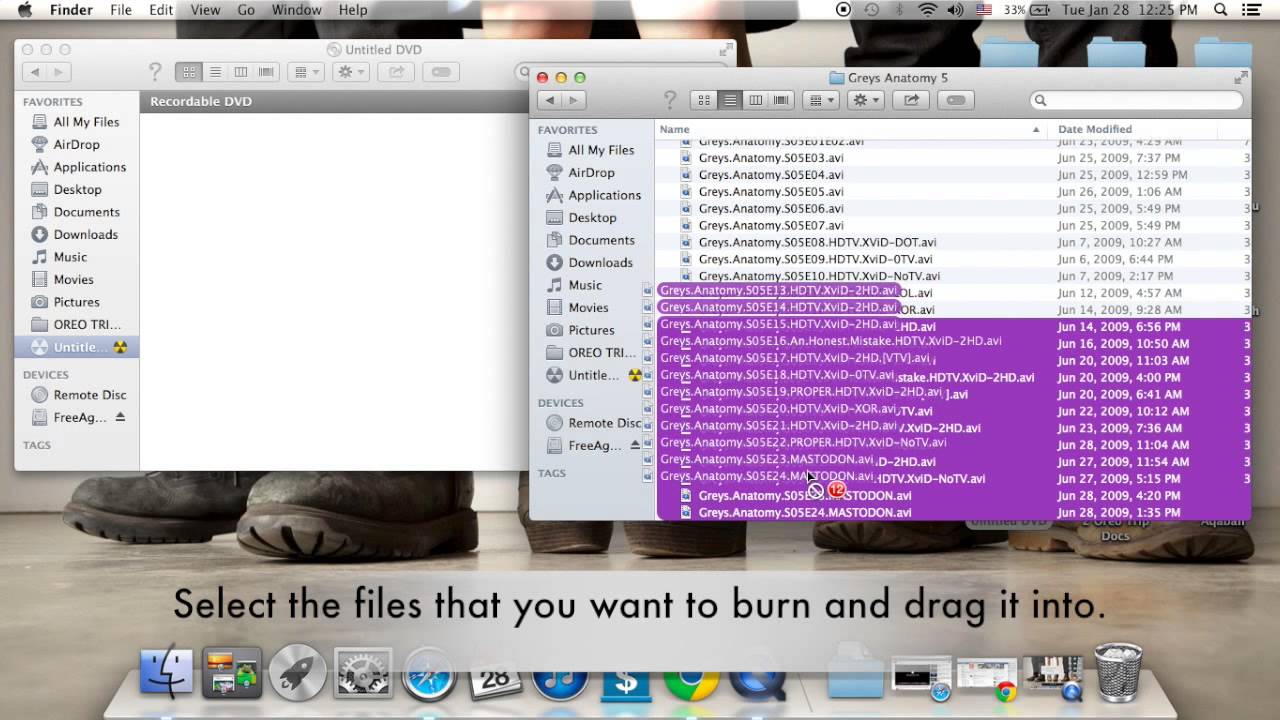Go back in Greys Anatomy 5 window
This screenshot has width=1280, height=720.
click(x=549, y=100)
